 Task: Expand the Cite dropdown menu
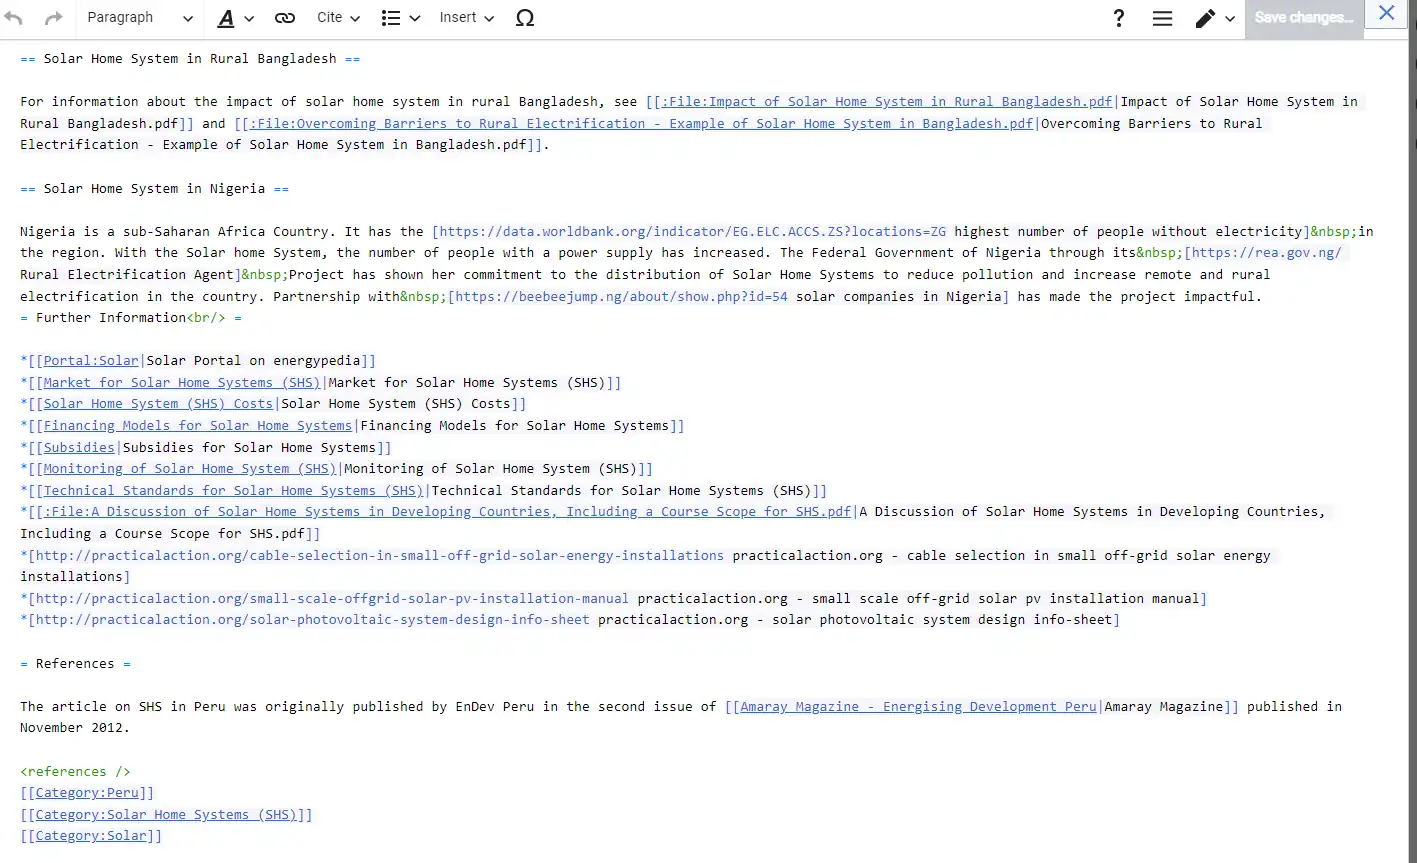click(x=338, y=18)
